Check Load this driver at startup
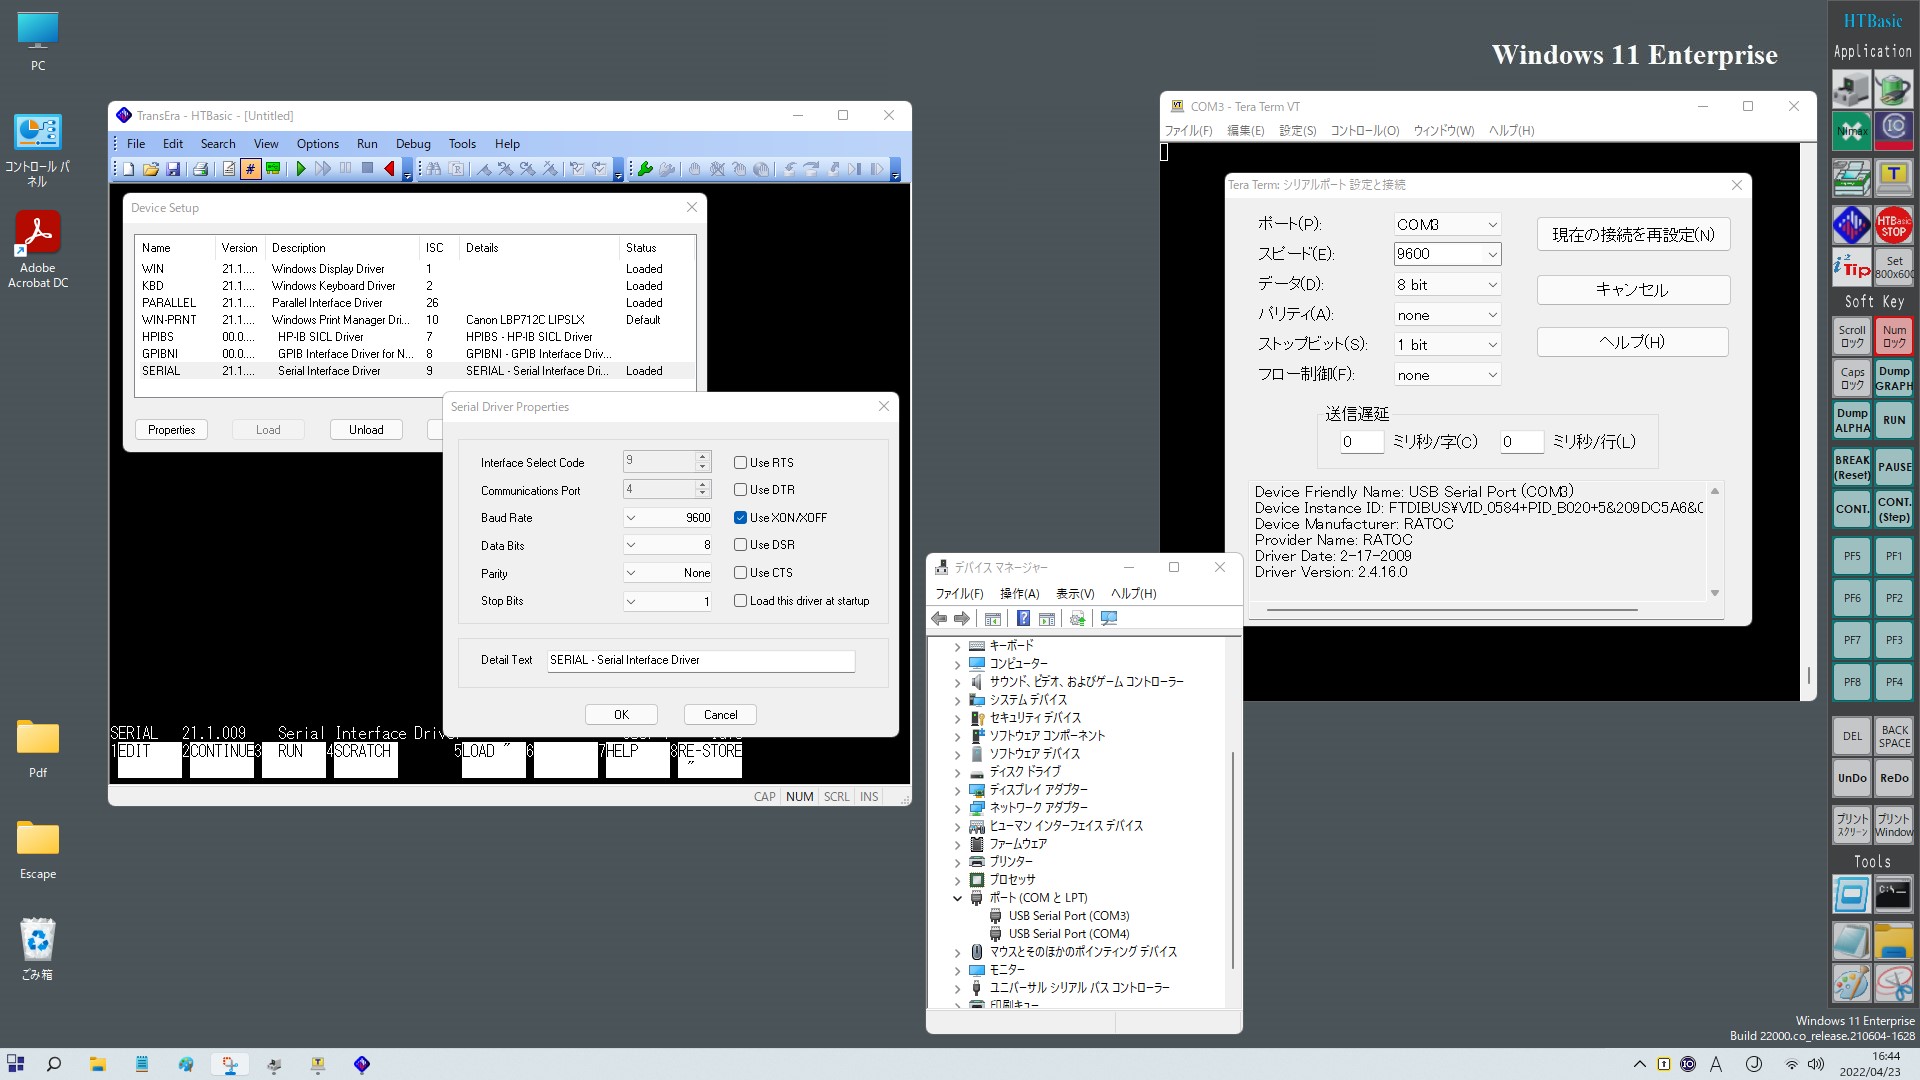The width and height of the screenshot is (1920, 1080). [740, 601]
